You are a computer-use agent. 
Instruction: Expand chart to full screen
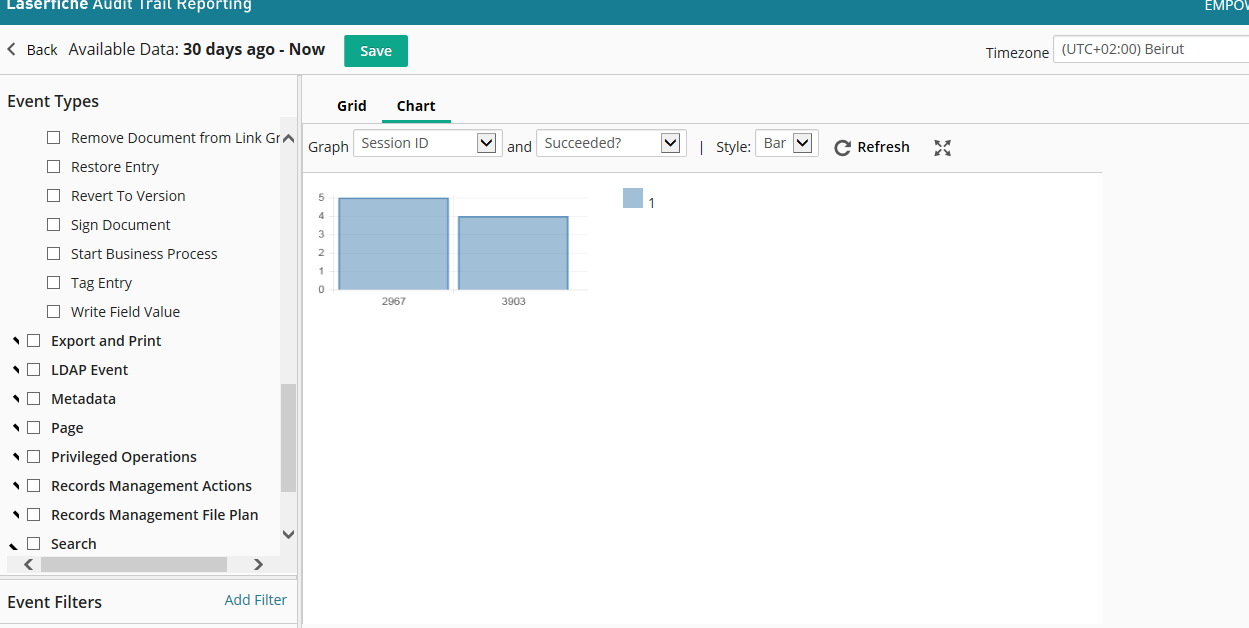pyautogui.click(x=942, y=148)
